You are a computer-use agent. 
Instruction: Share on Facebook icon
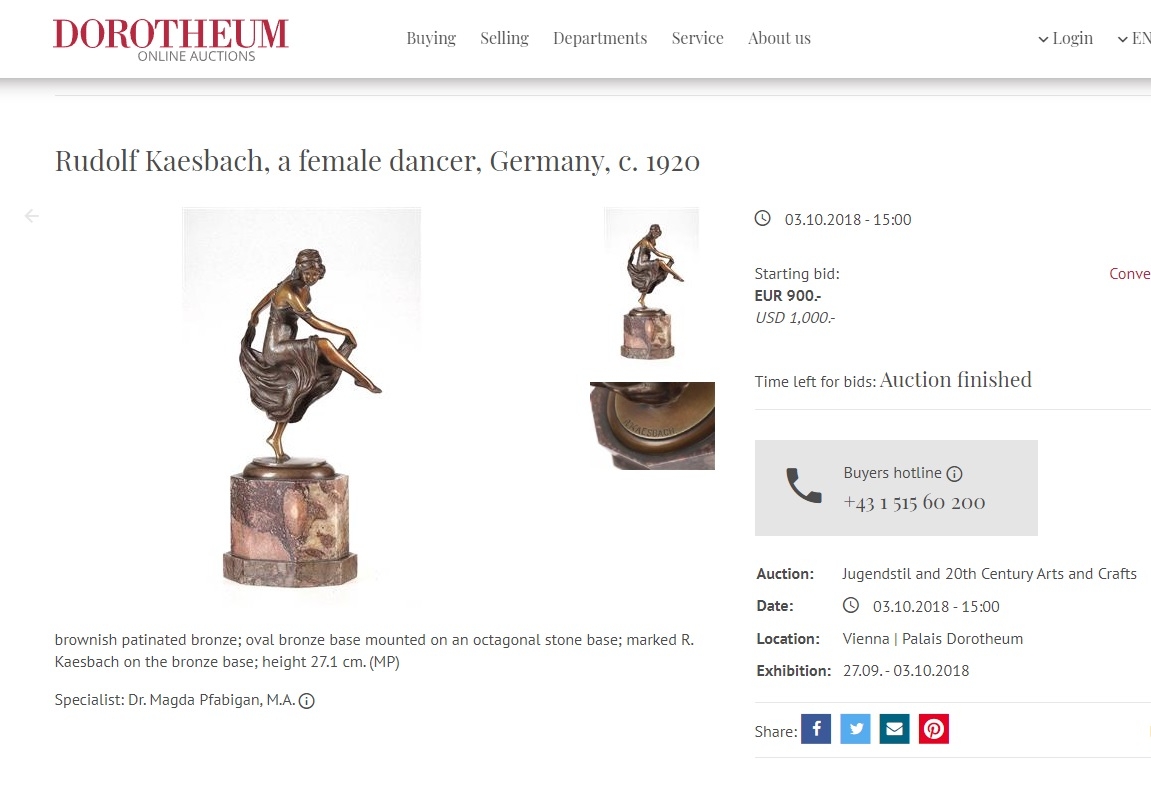tap(816, 729)
